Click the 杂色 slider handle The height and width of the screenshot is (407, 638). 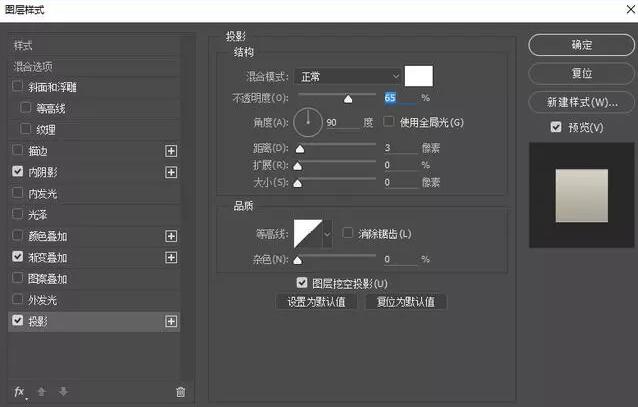point(297,260)
